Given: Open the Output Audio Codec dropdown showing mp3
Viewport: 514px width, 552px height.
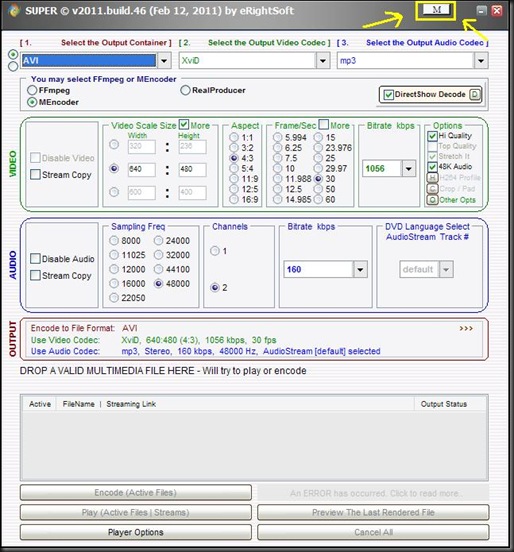Looking at the screenshot, I should 481,61.
